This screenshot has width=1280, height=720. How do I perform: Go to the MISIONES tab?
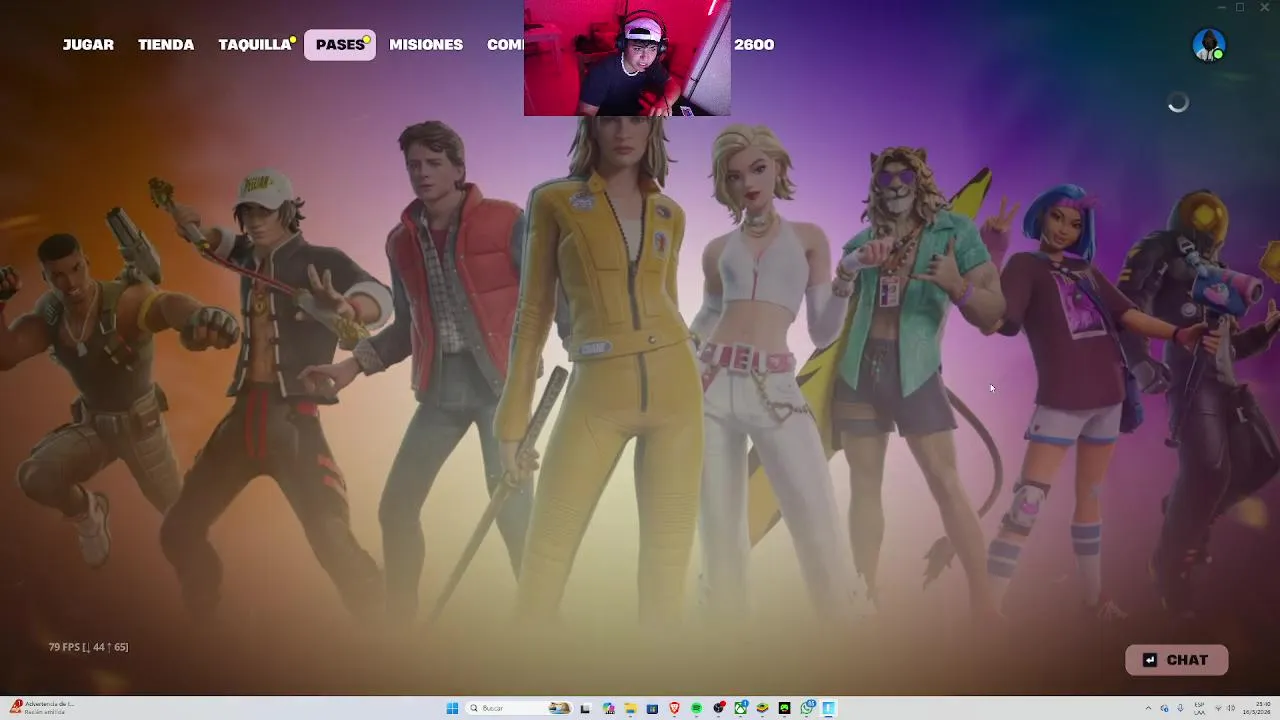pyautogui.click(x=426, y=44)
